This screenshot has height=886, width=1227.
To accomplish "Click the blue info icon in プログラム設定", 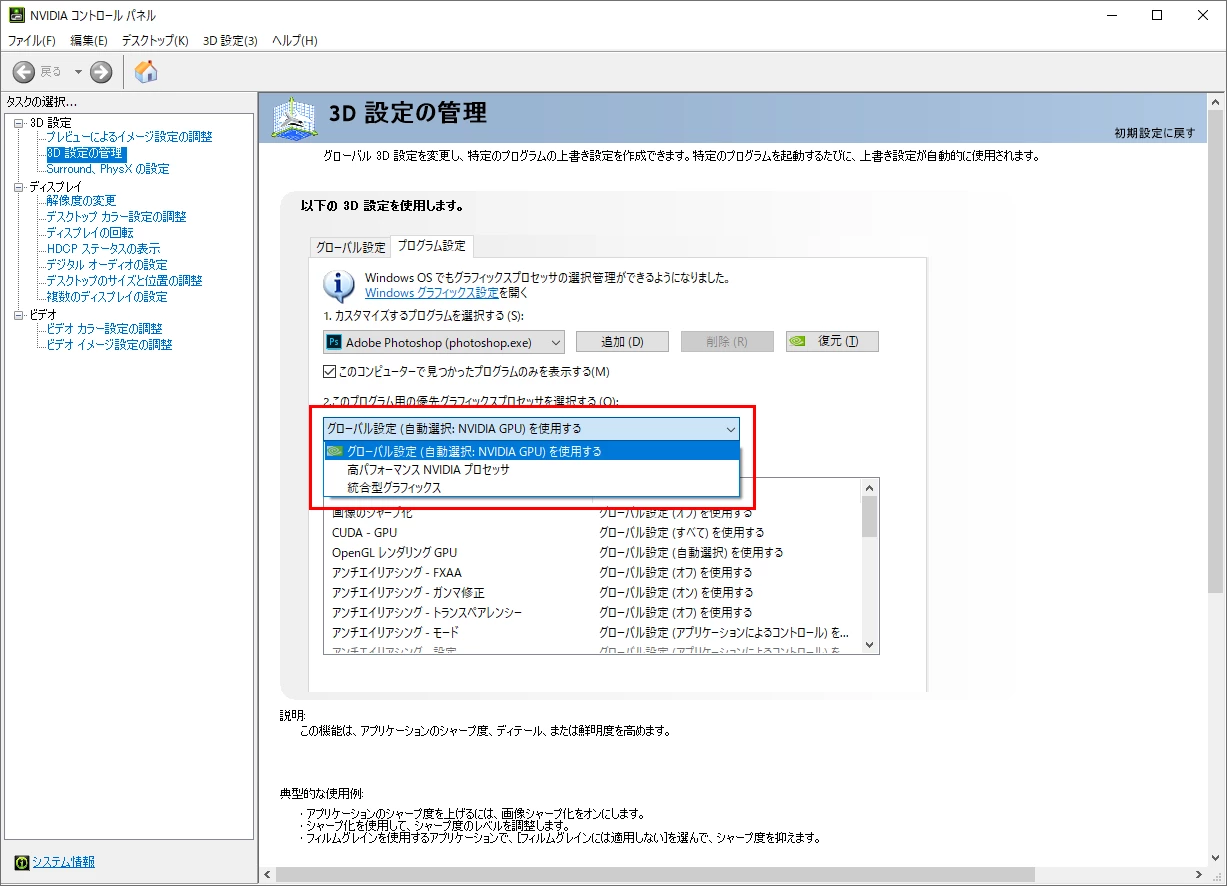I will coord(339,285).
